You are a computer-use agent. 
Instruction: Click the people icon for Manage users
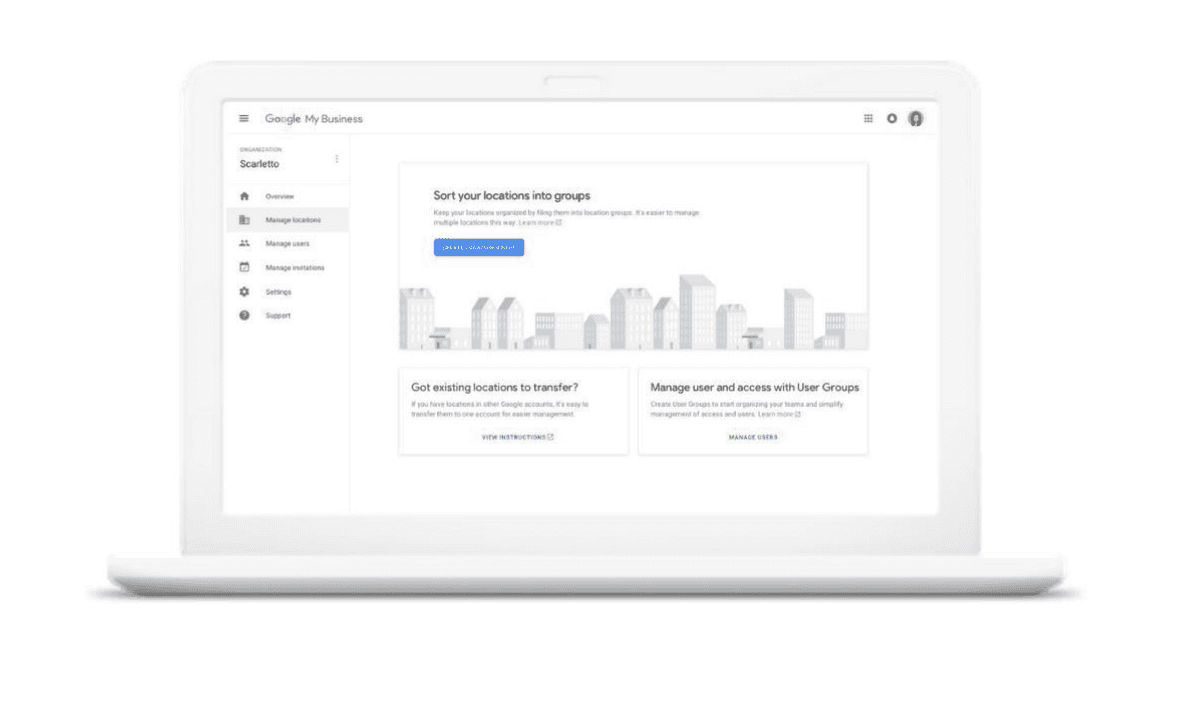click(x=244, y=244)
